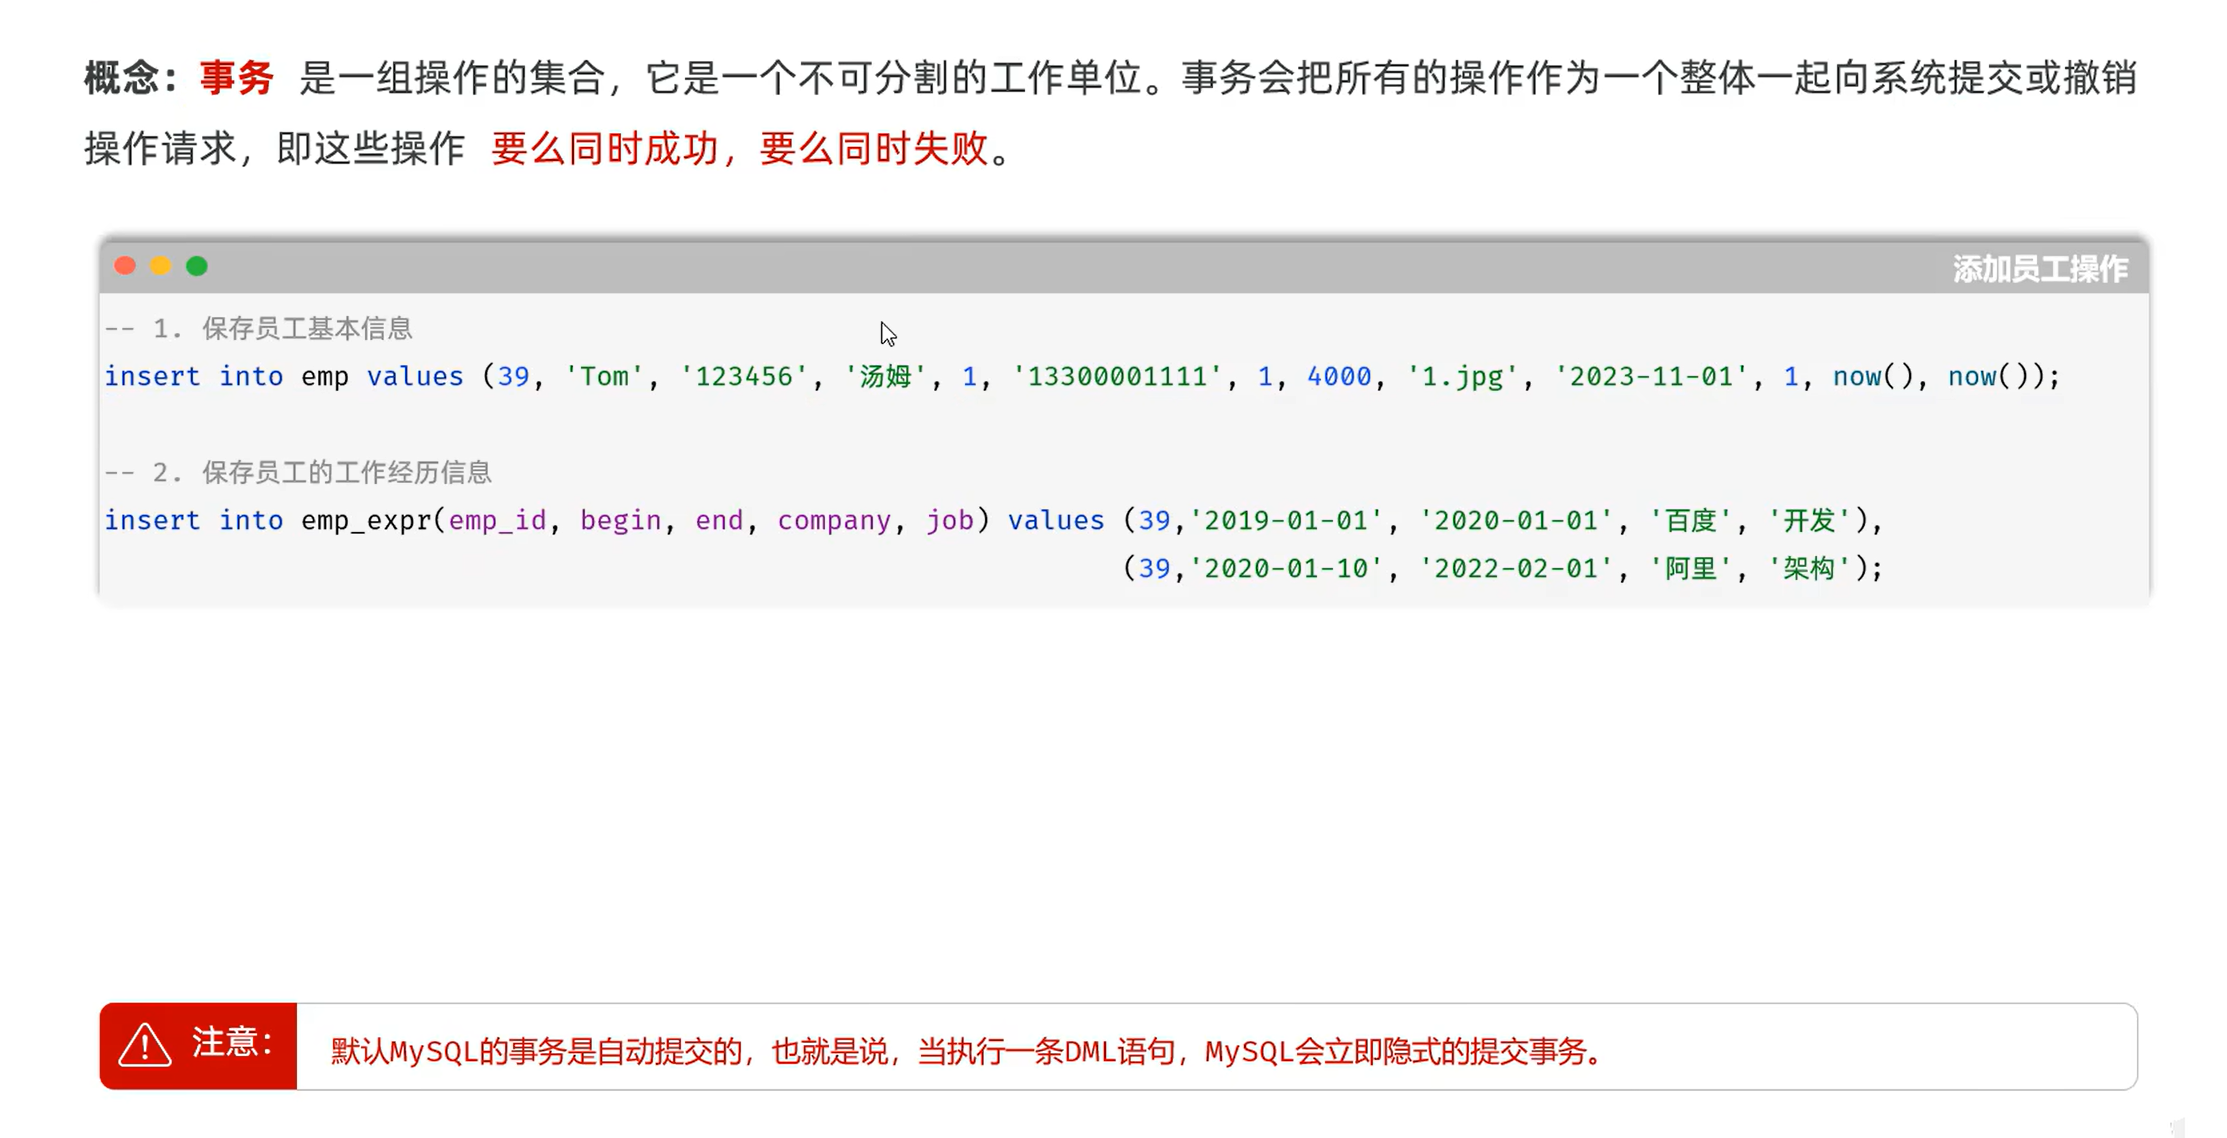Viewport: 2227px width, 1138px height.
Task: Click the begin column name
Action: click(620, 520)
